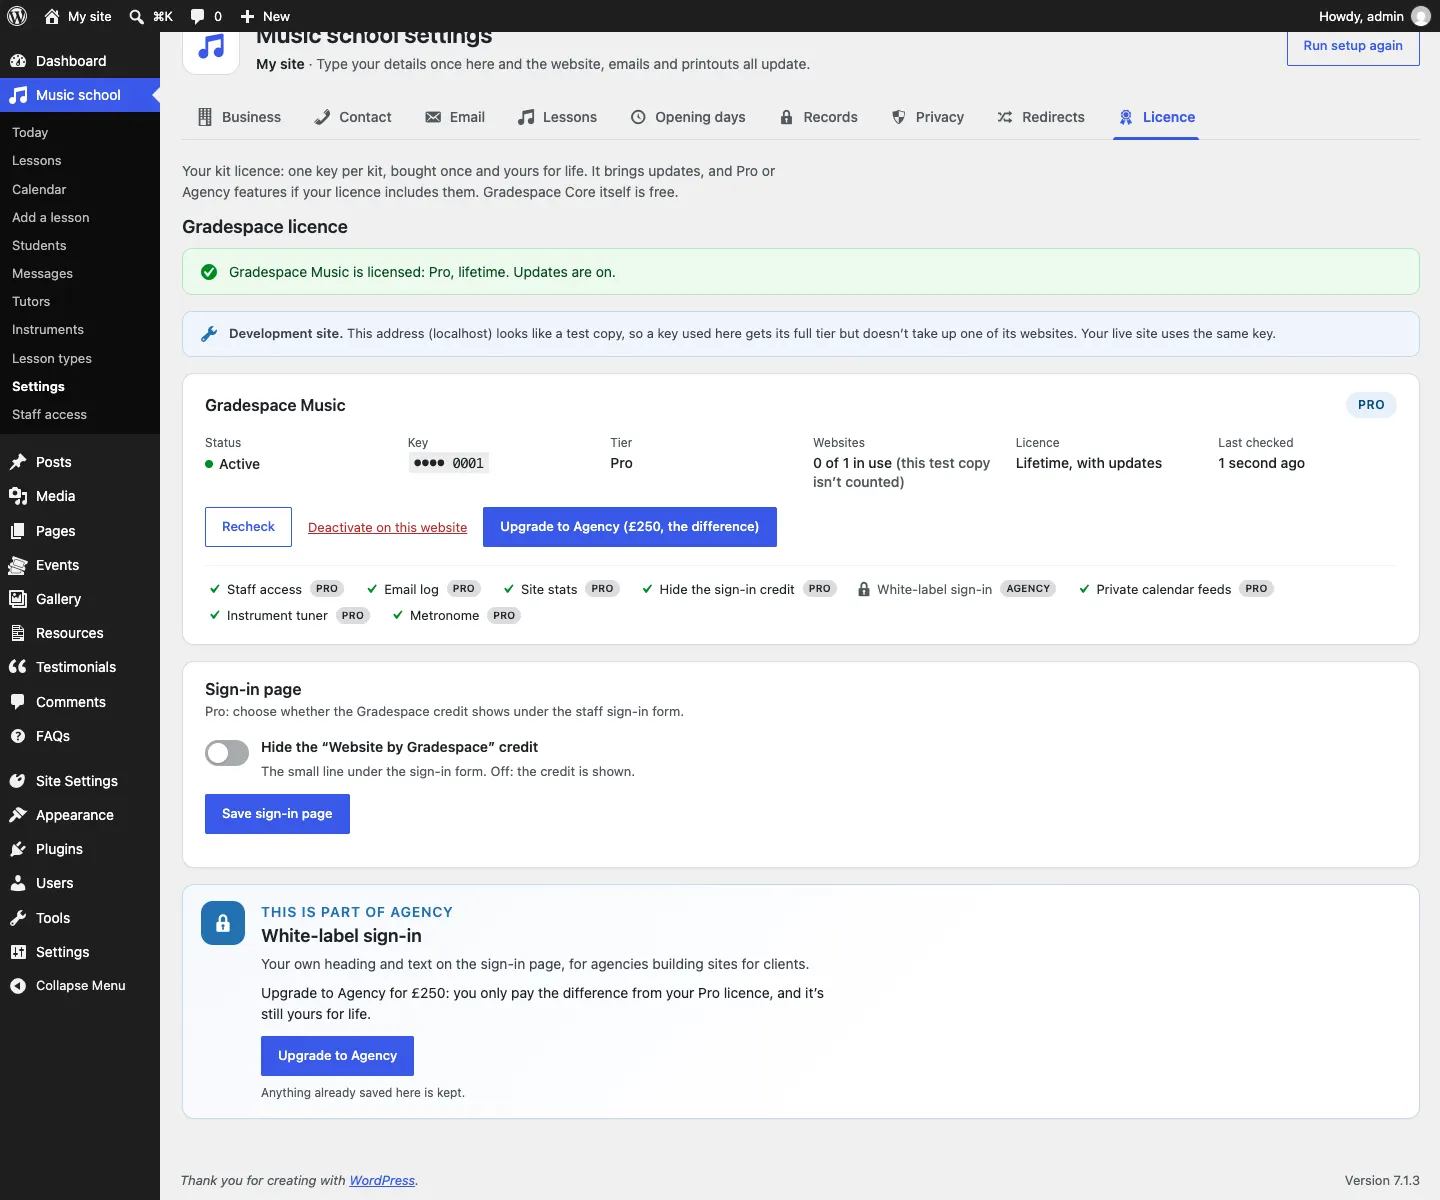Viewport: 1440px width, 1200px height.
Task: Open Staff access in Music school submenu
Action: (49, 414)
